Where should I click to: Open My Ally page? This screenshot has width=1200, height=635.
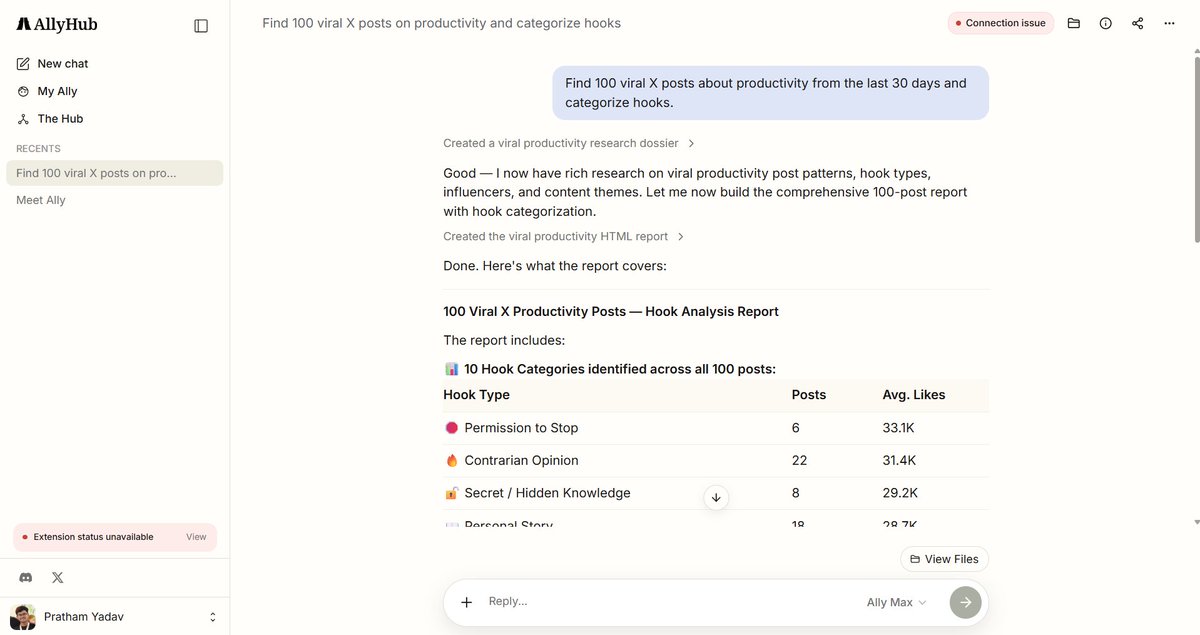click(x=47, y=91)
